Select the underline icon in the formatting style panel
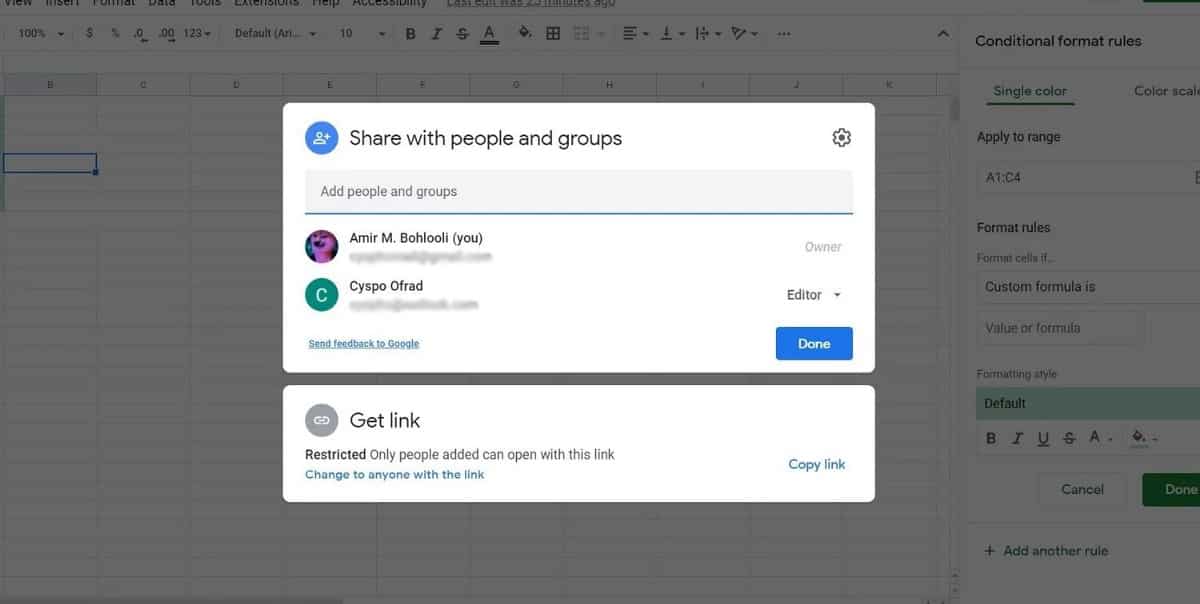1200x604 pixels. [1043, 438]
